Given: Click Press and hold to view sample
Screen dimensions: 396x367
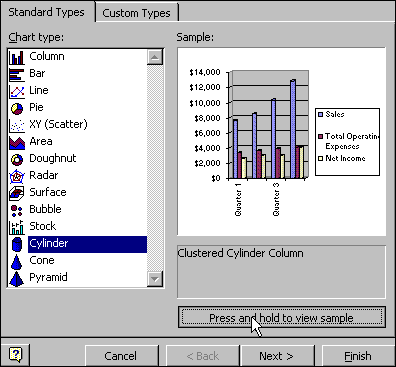Looking at the screenshot, I should pyautogui.click(x=282, y=317).
